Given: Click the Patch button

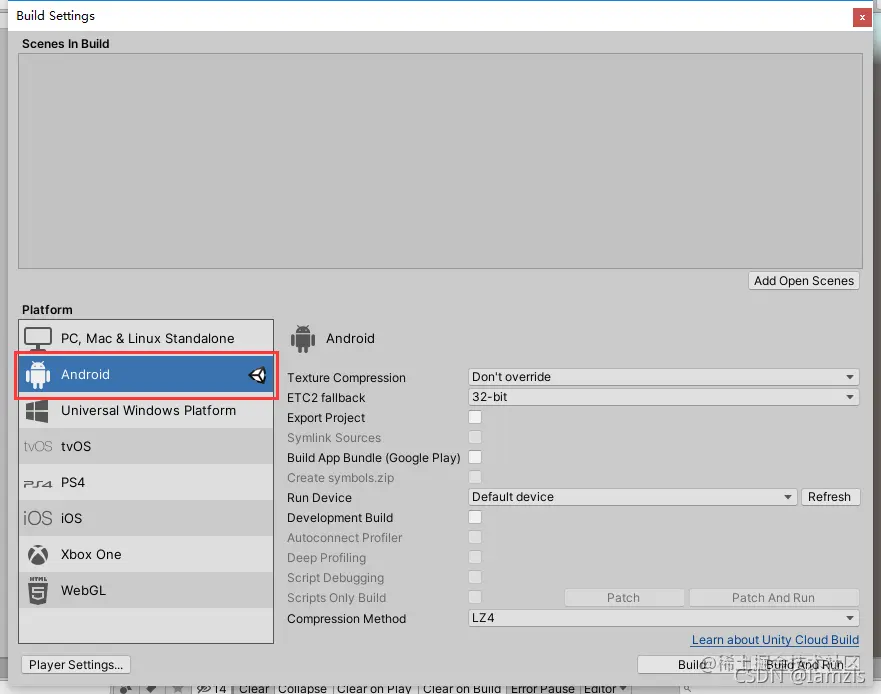Looking at the screenshot, I should click(x=624, y=598).
